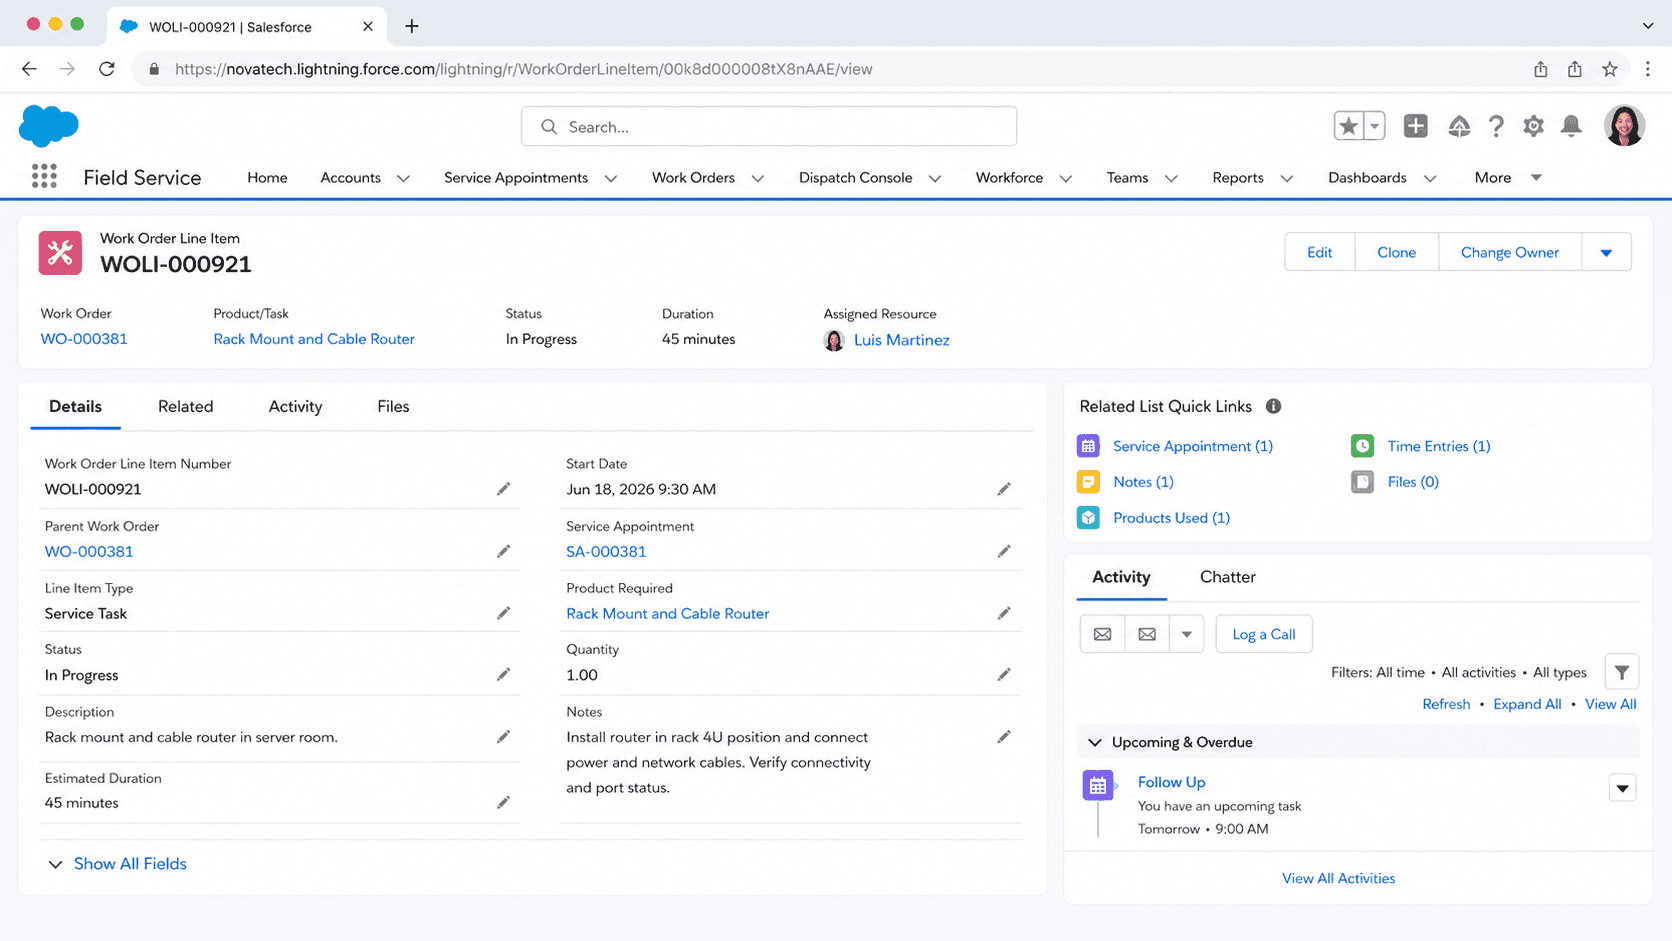1672x941 pixels.
Task: Edit the Line Item Type pencil icon
Action: pyautogui.click(x=503, y=613)
